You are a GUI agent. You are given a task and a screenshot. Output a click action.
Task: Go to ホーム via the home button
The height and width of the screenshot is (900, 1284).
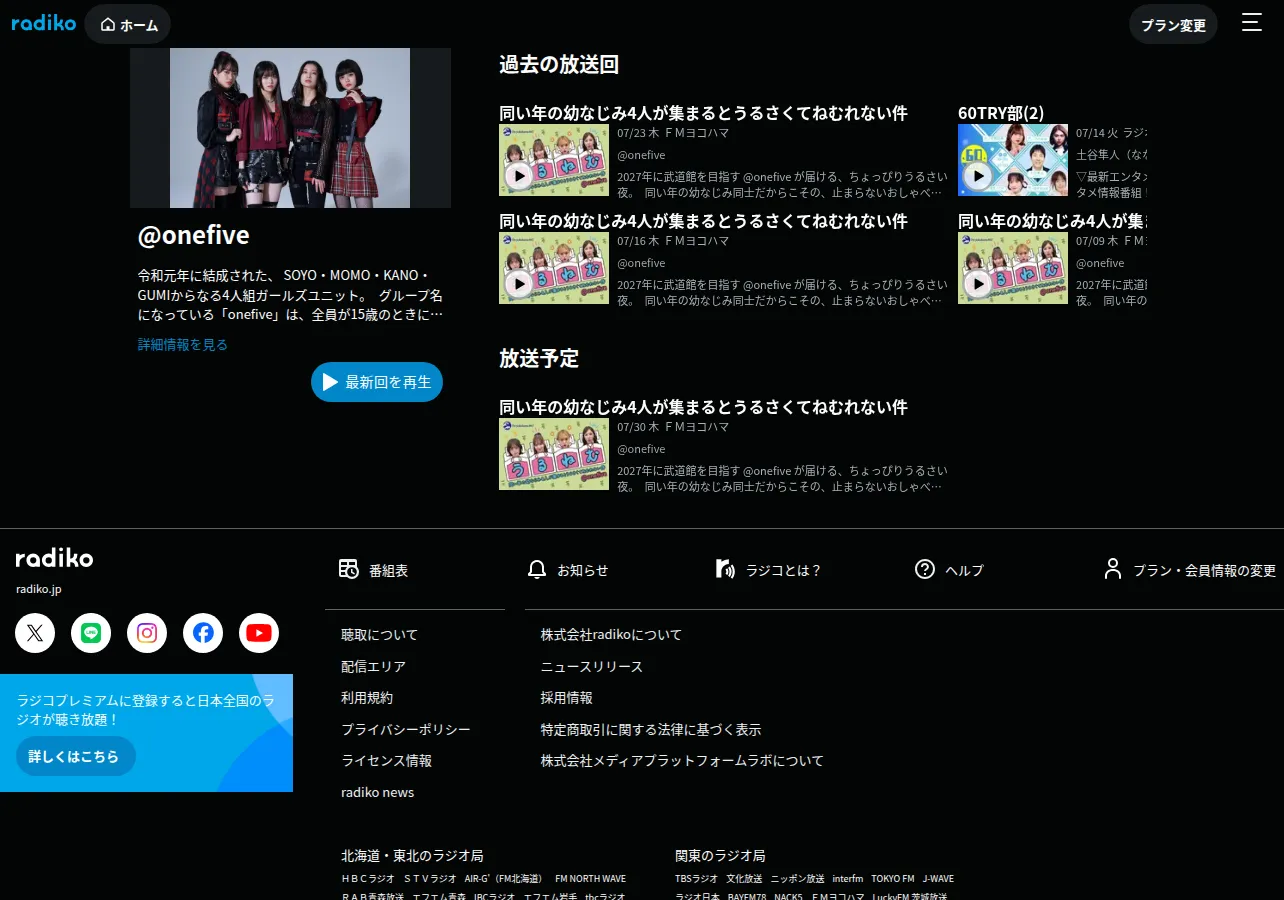tap(128, 25)
